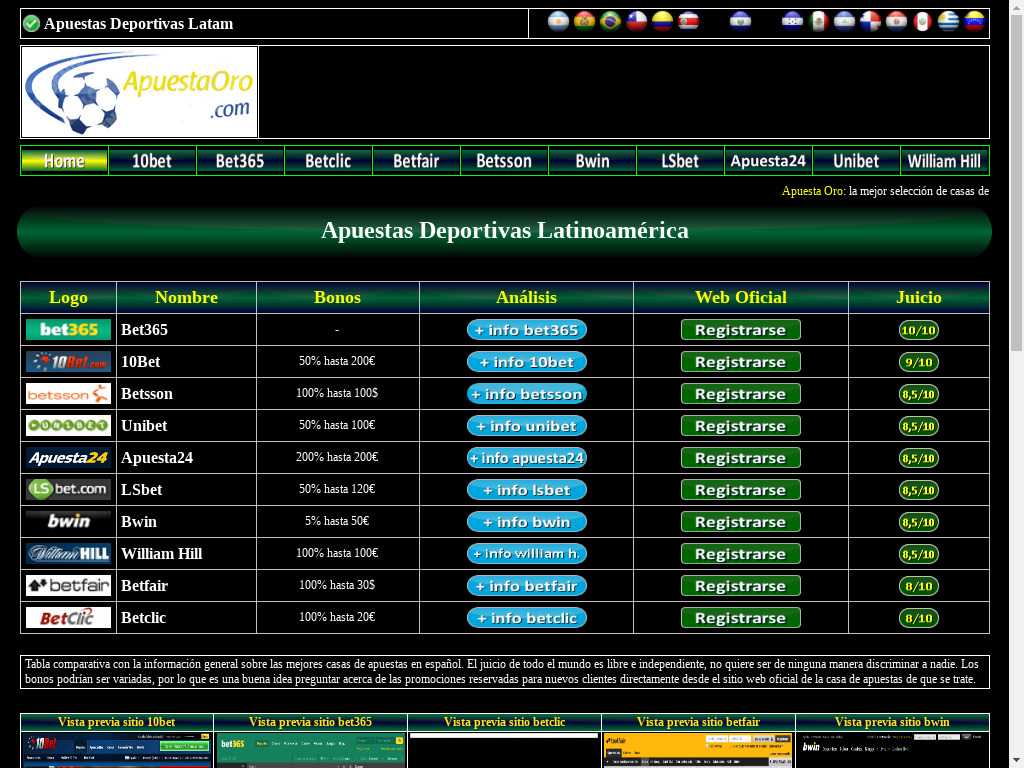Click Registrarse in the 10Bet row
This screenshot has width=1024, height=768.
tap(741, 362)
